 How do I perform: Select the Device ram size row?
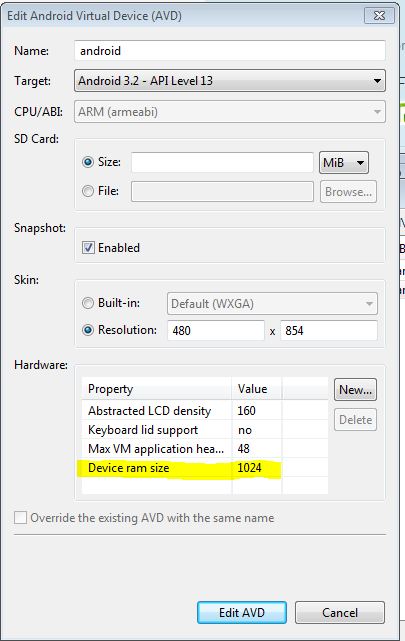205,468
